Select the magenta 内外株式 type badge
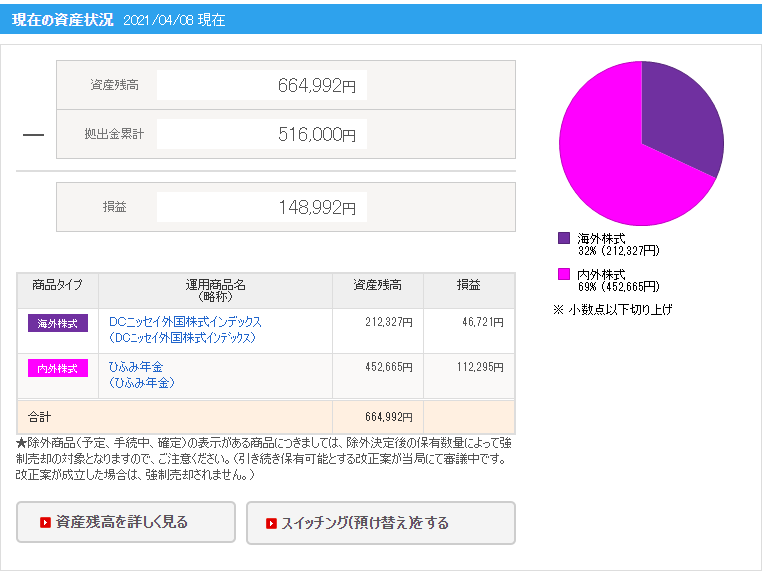The width and height of the screenshot is (770, 579). [58, 368]
